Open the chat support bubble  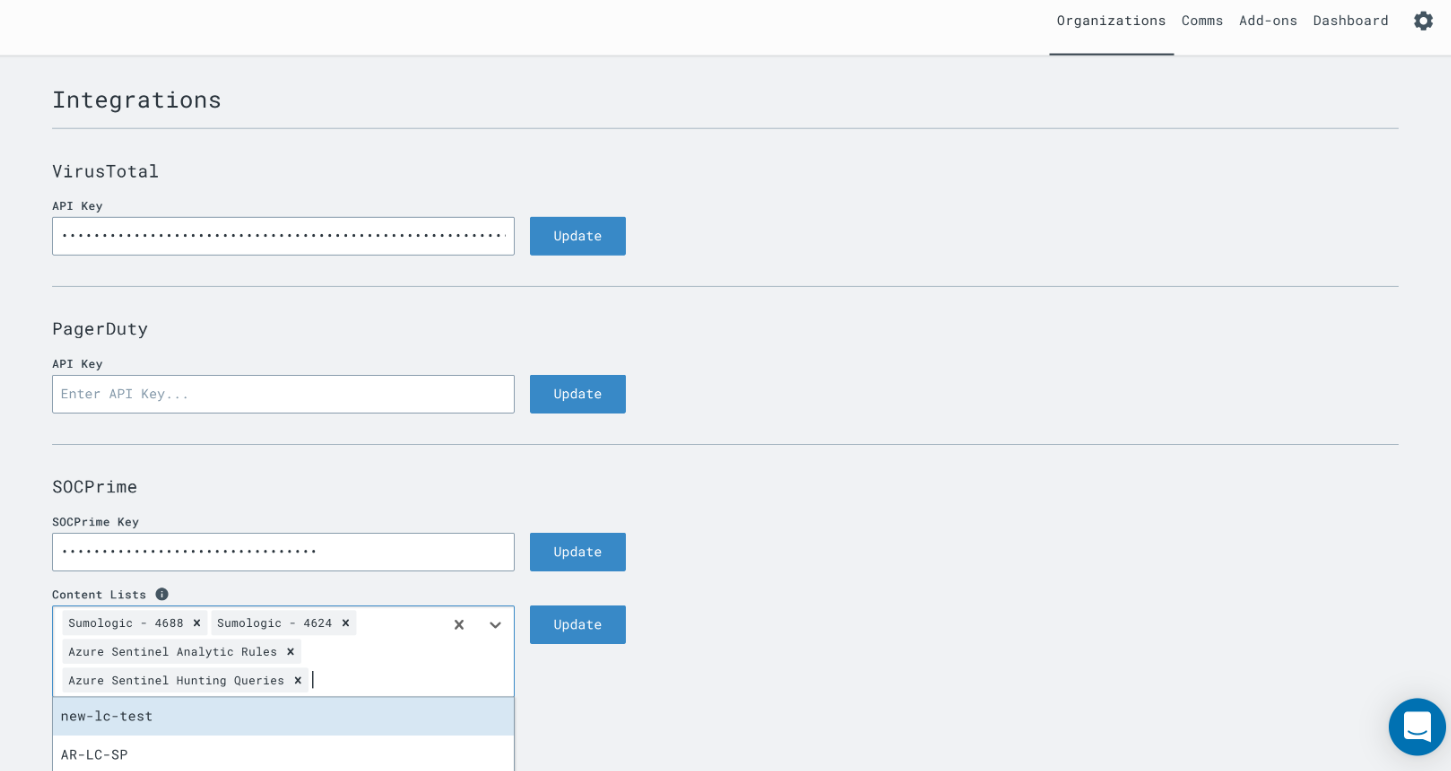[x=1416, y=727]
